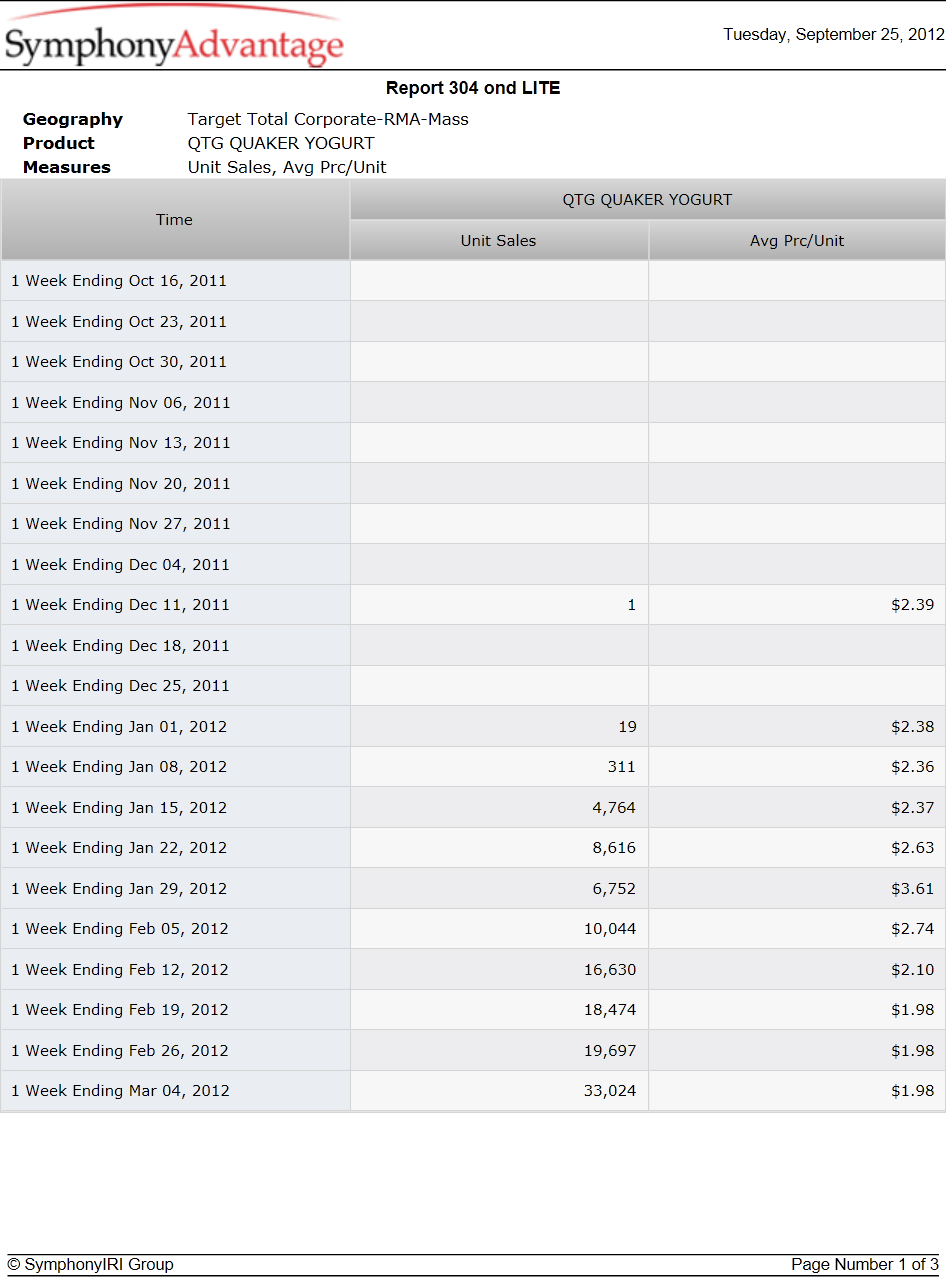Click average price $2.74

pos(913,929)
